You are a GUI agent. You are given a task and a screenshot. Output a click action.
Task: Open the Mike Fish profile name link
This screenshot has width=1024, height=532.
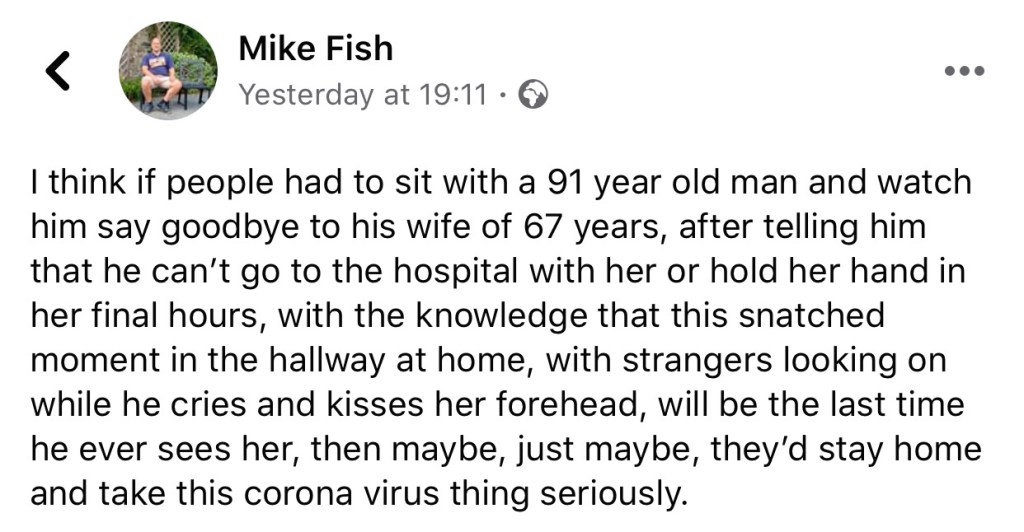(315, 48)
